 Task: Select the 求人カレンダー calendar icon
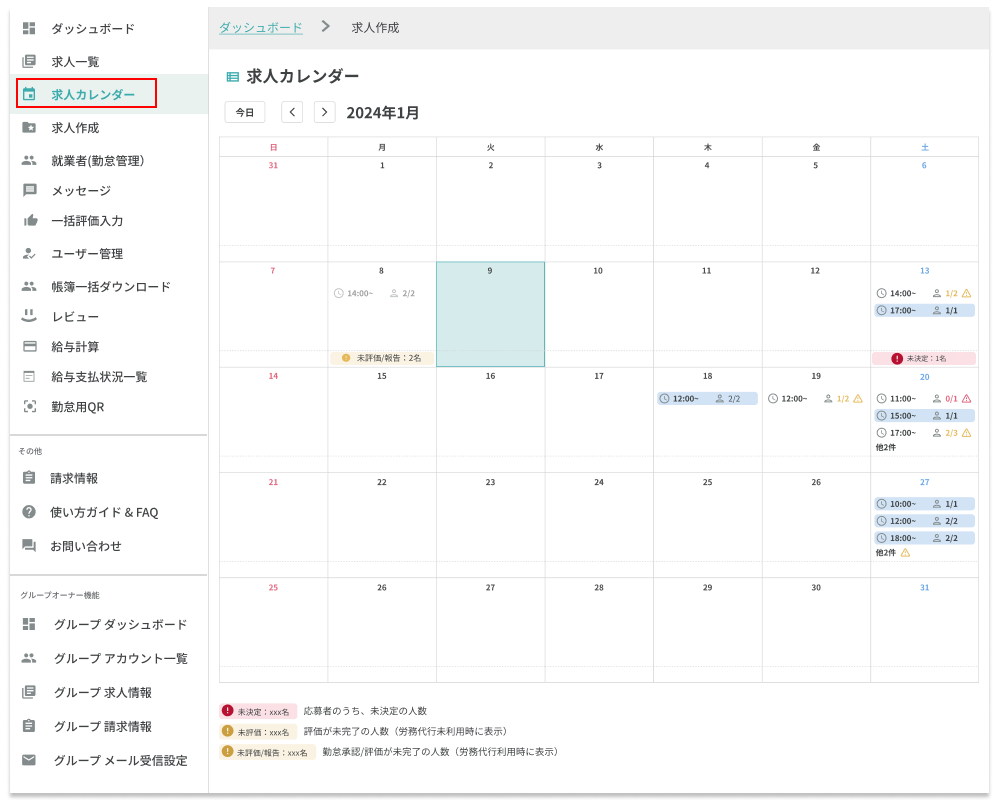point(29,94)
